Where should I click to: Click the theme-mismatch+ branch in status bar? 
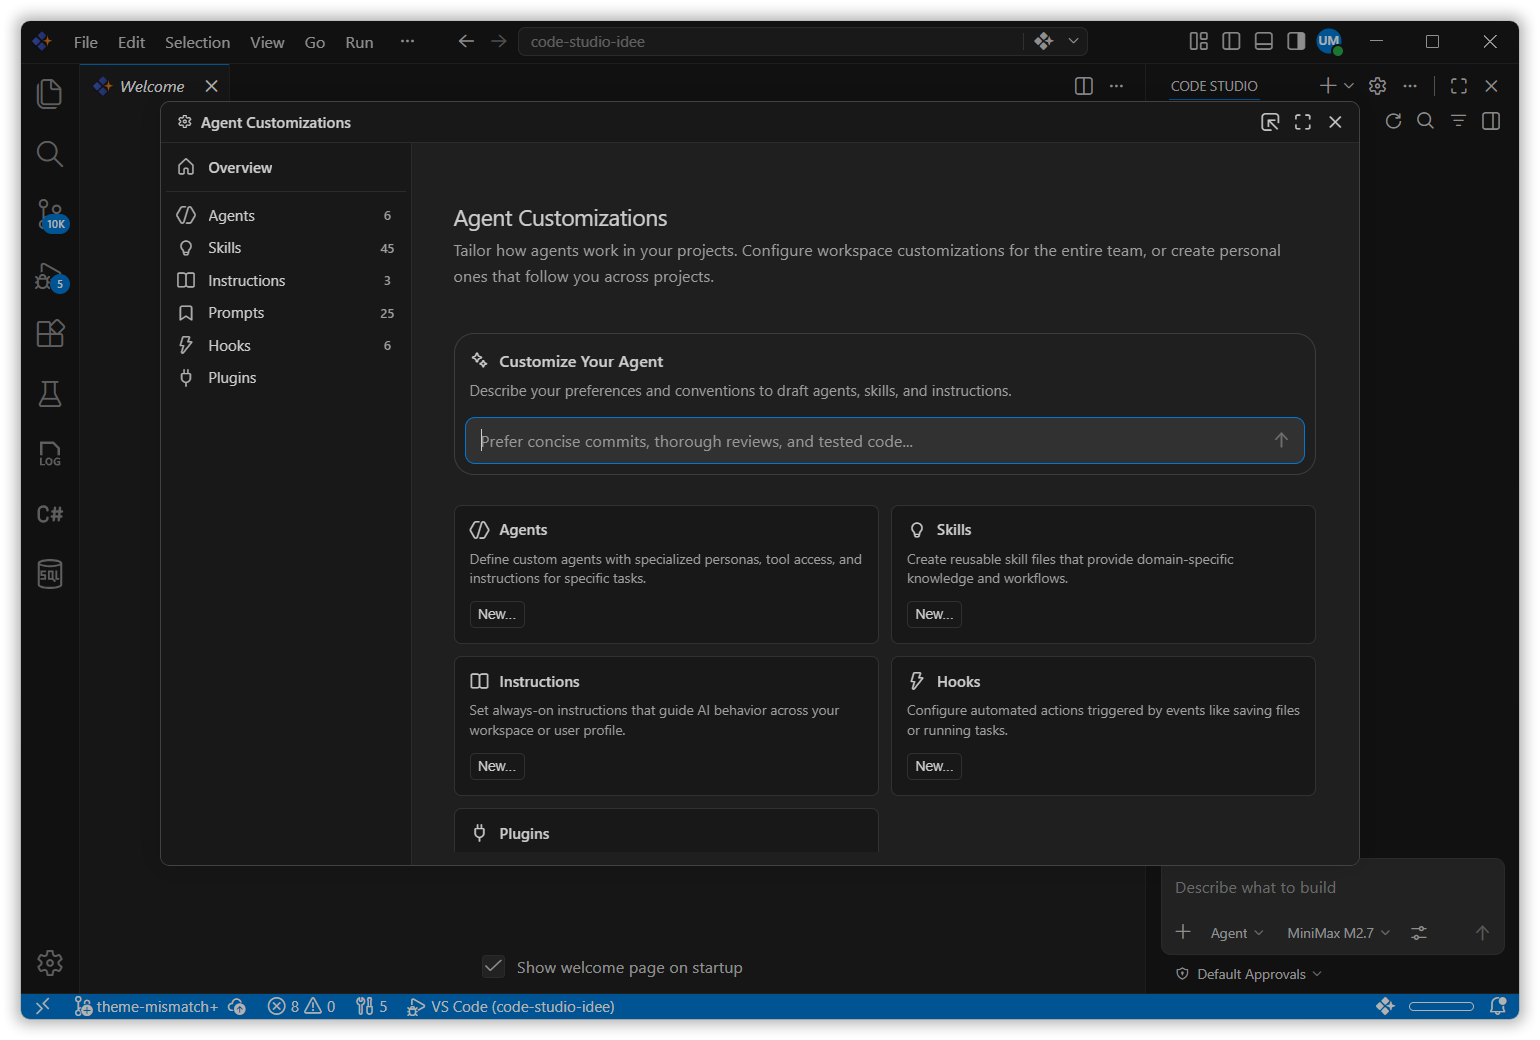tap(146, 1006)
